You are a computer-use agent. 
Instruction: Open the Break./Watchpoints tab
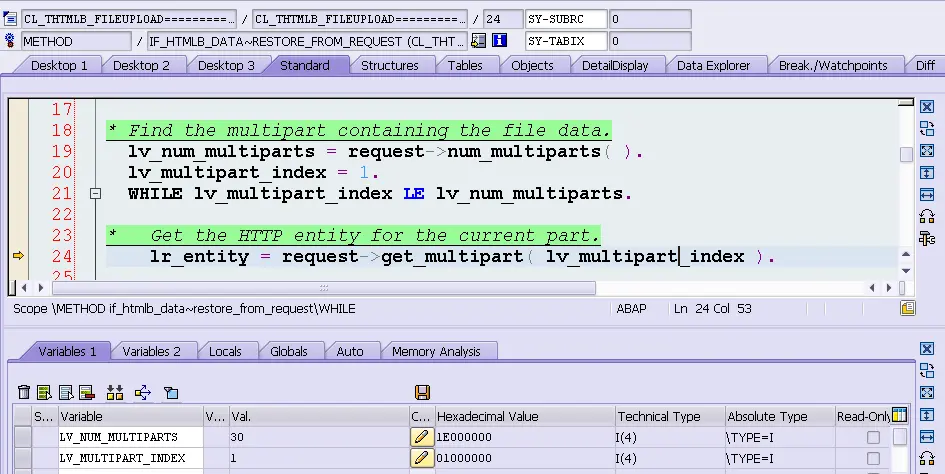(833, 65)
